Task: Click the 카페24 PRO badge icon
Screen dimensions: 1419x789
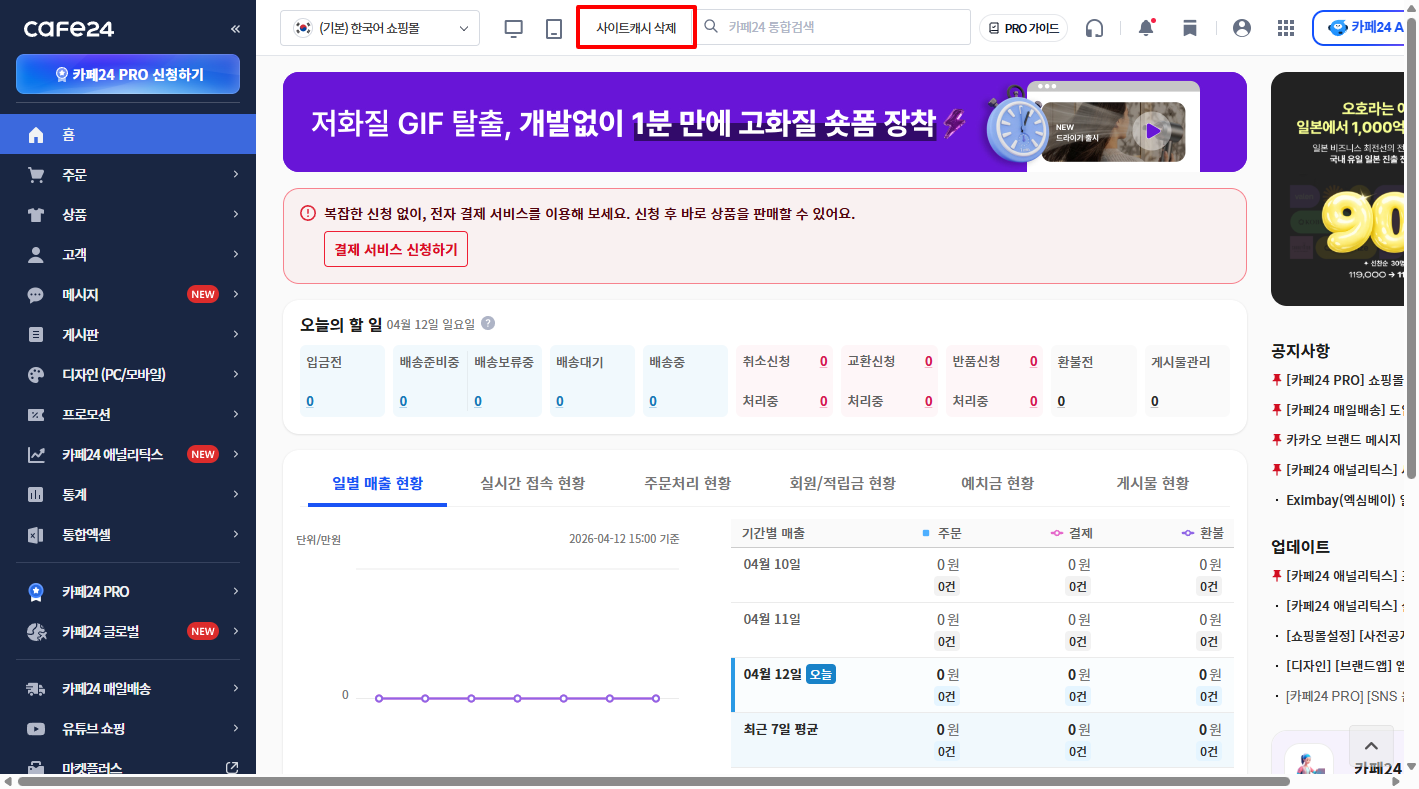Action: click(36, 592)
